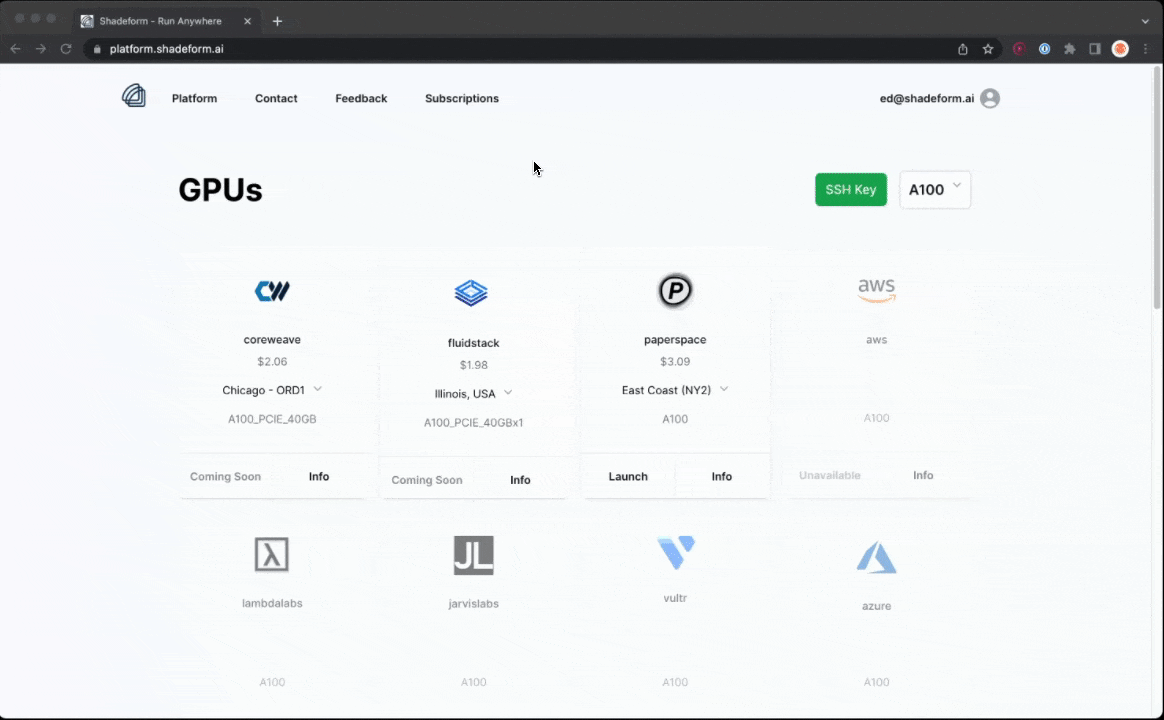This screenshot has width=1164, height=720.
Task: Click the green SSH Key button
Action: 851,189
